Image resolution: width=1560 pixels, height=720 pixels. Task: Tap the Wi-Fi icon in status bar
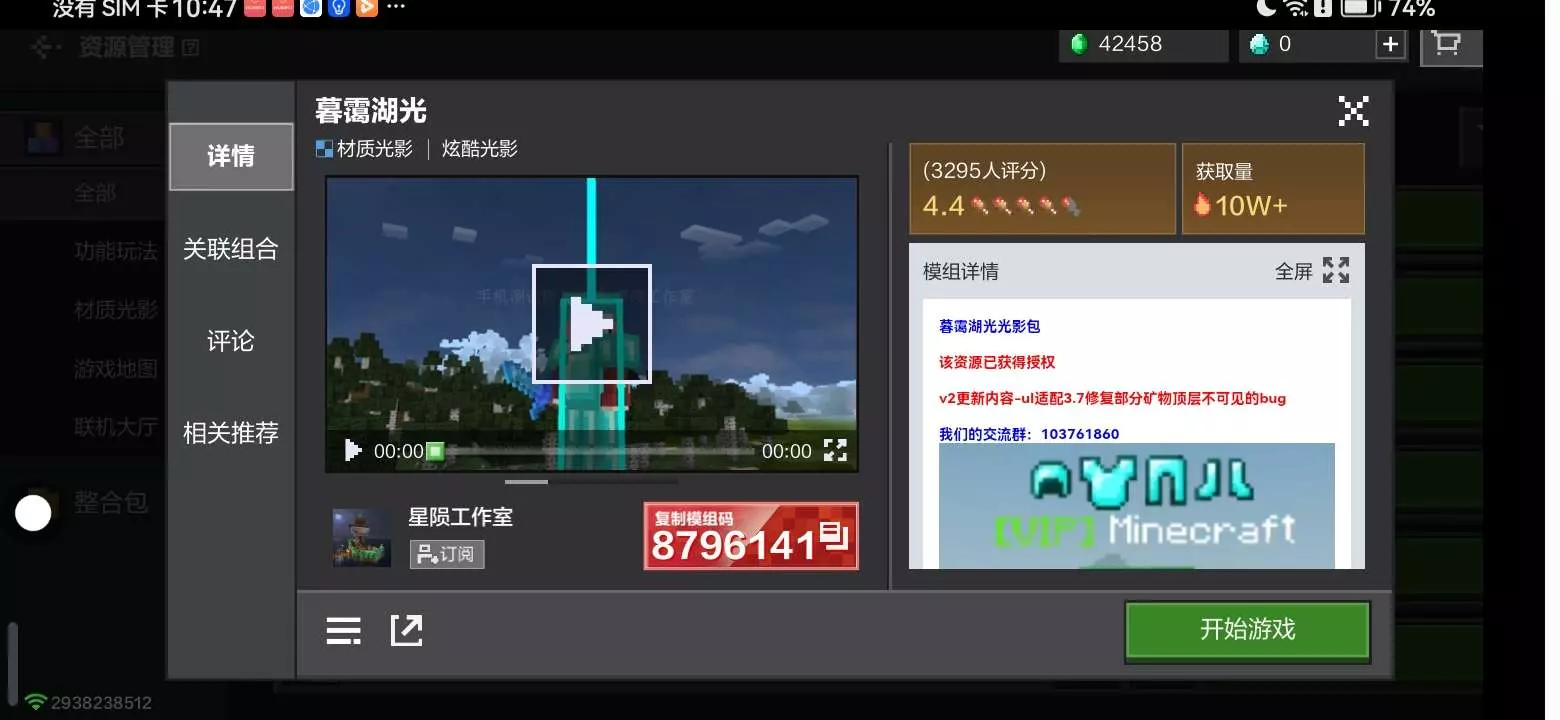pos(1296,9)
